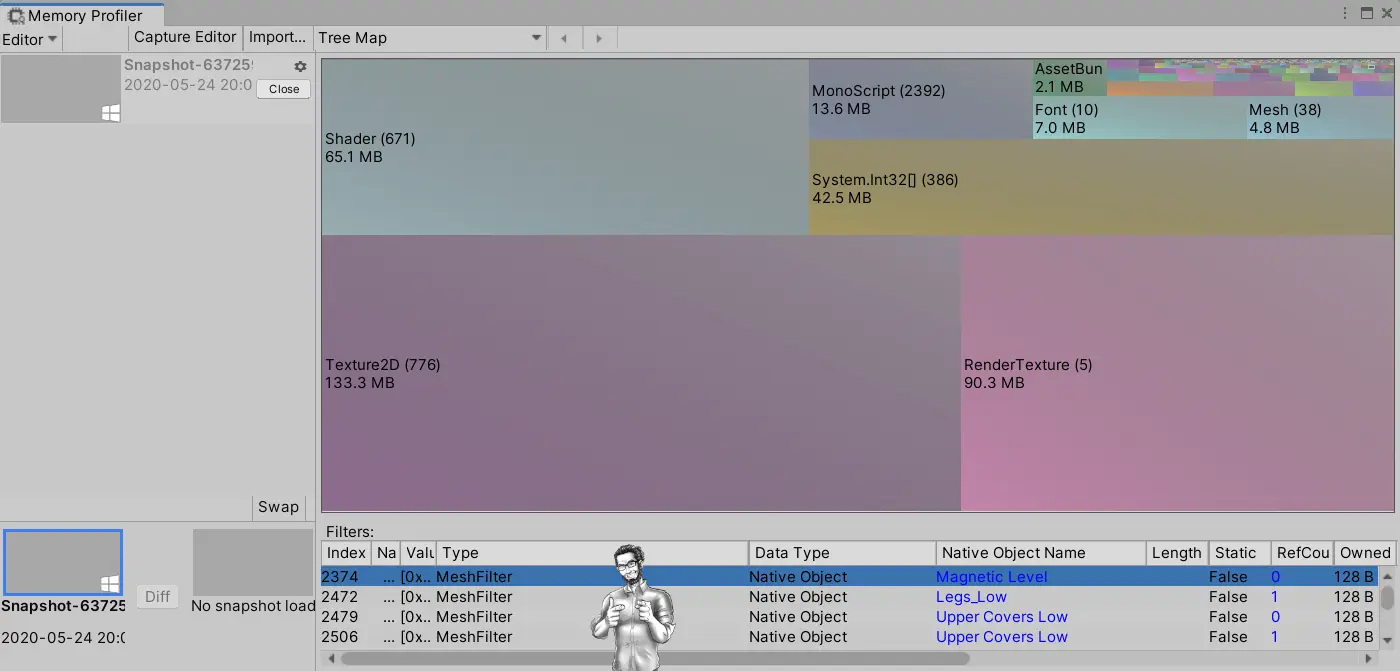Open the Editor mode dropdown
Image resolution: width=1400 pixels, height=671 pixels.
(29, 39)
